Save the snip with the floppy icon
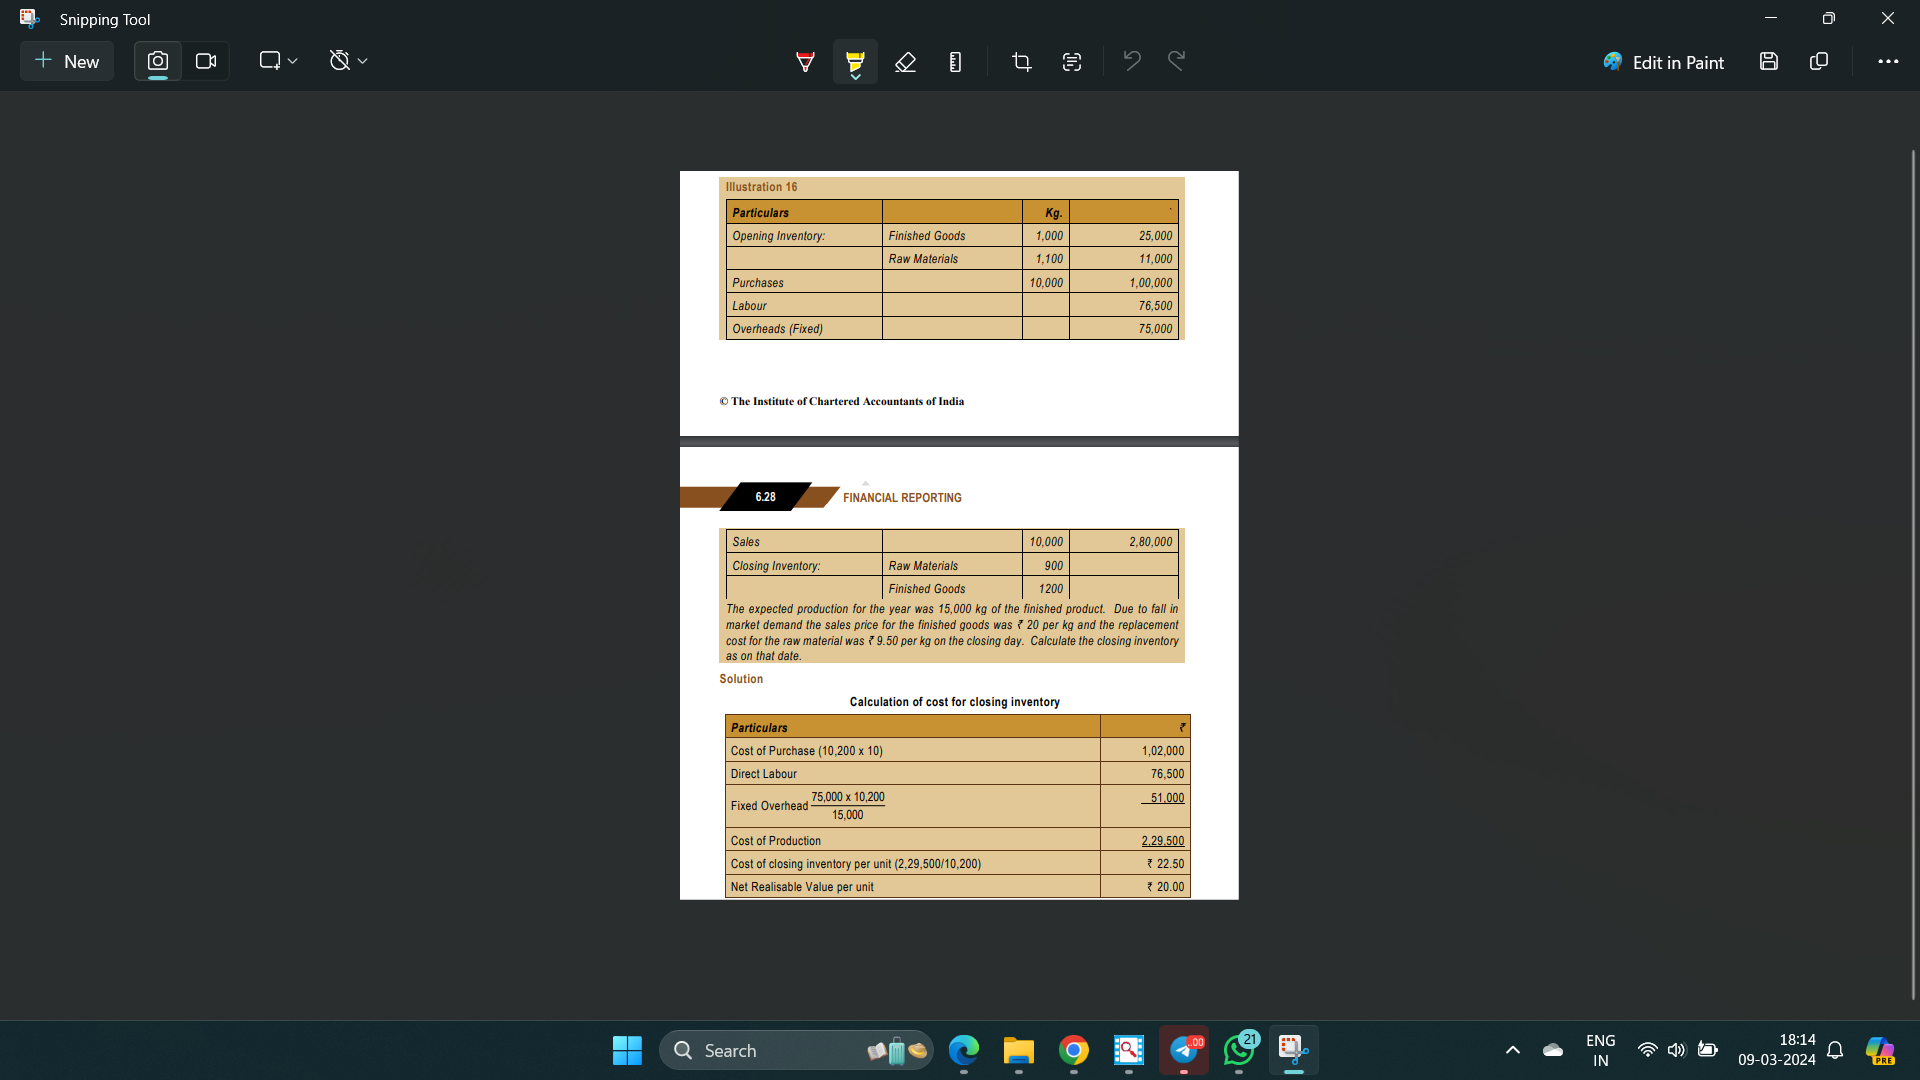This screenshot has width=1920, height=1080. [x=1769, y=61]
